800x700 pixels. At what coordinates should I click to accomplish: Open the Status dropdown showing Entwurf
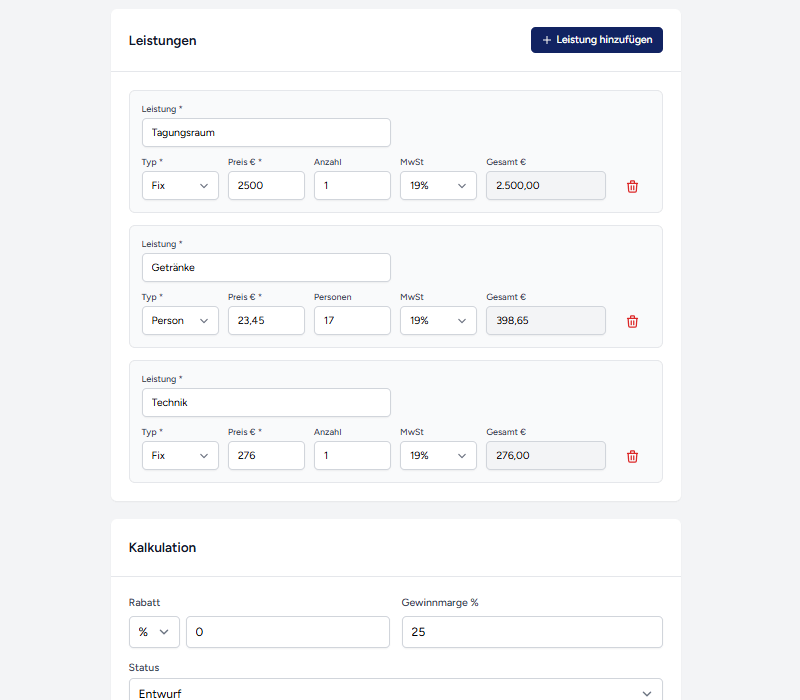coord(394,692)
